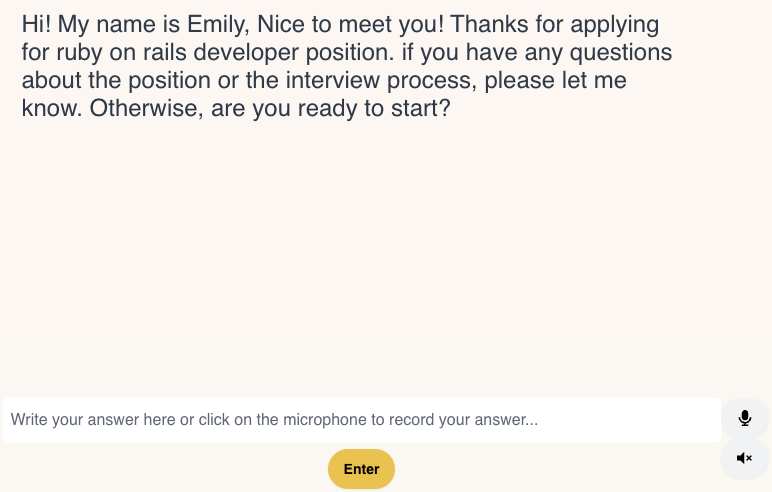Screen dimensions: 772x492
Task: Click the 'Hi!' at message start
Action: [x=37, y=24]
